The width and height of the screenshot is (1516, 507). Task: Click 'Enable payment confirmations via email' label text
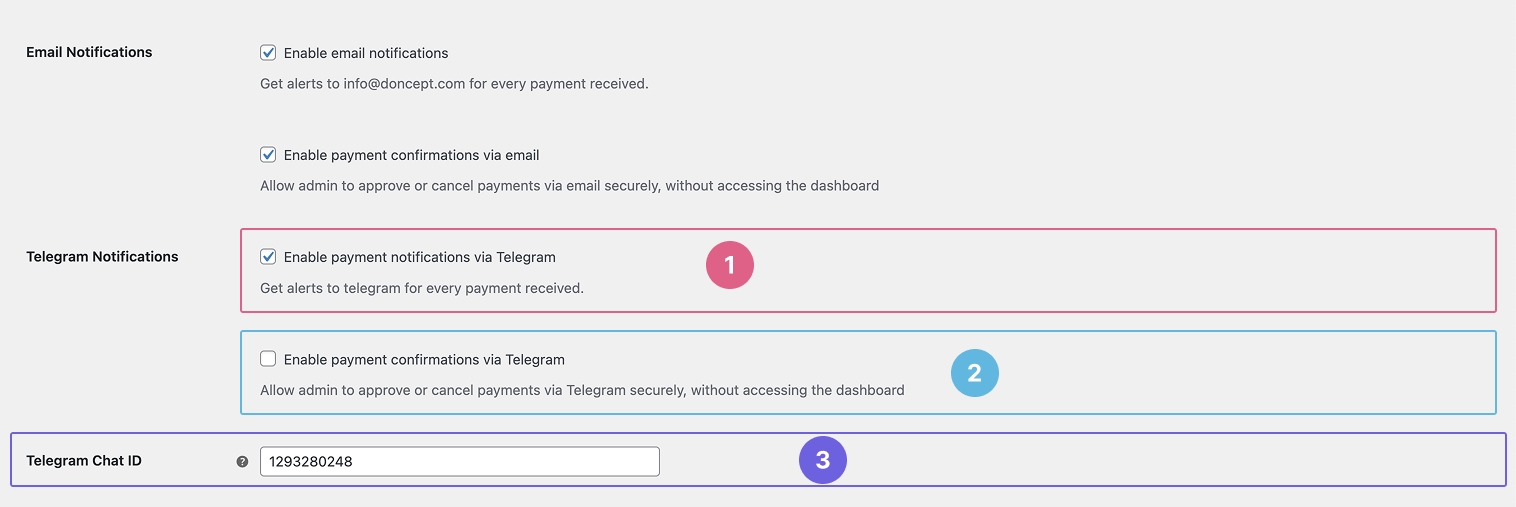pos(411,155)
